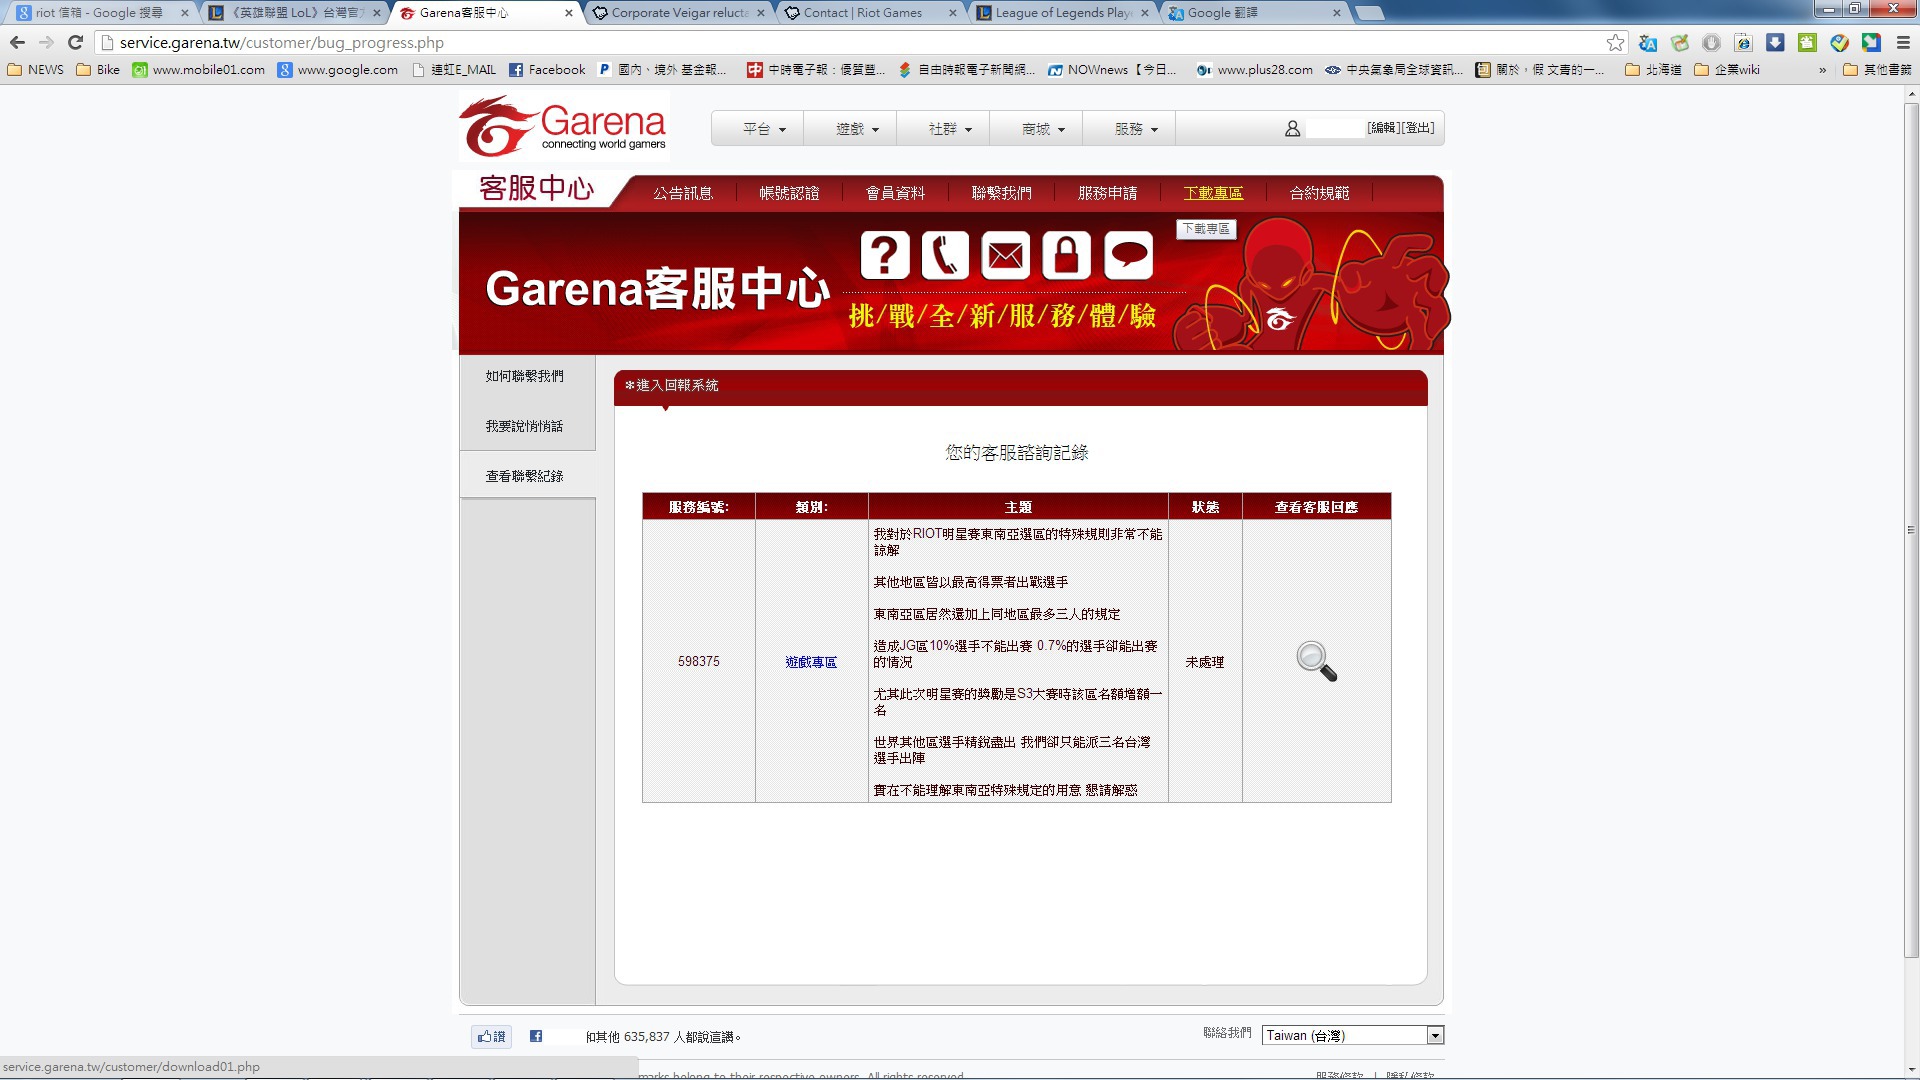
Task: Click the Facebook icon next to like count
Action: 536,1036
